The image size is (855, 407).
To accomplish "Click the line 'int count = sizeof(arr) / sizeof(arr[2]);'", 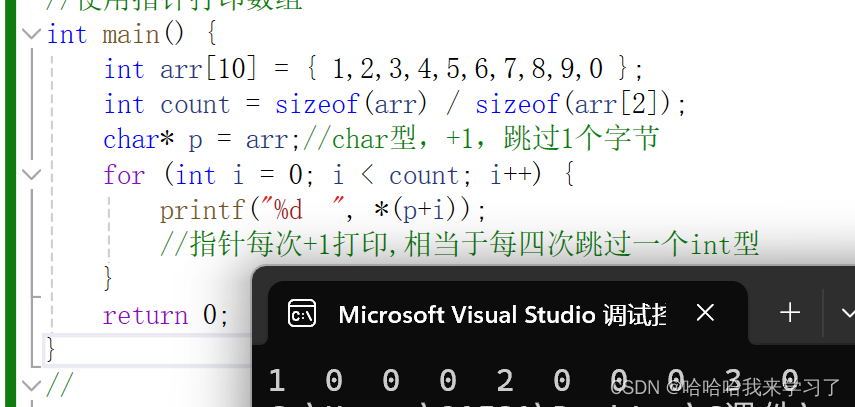I will click(x=395, y=105).
